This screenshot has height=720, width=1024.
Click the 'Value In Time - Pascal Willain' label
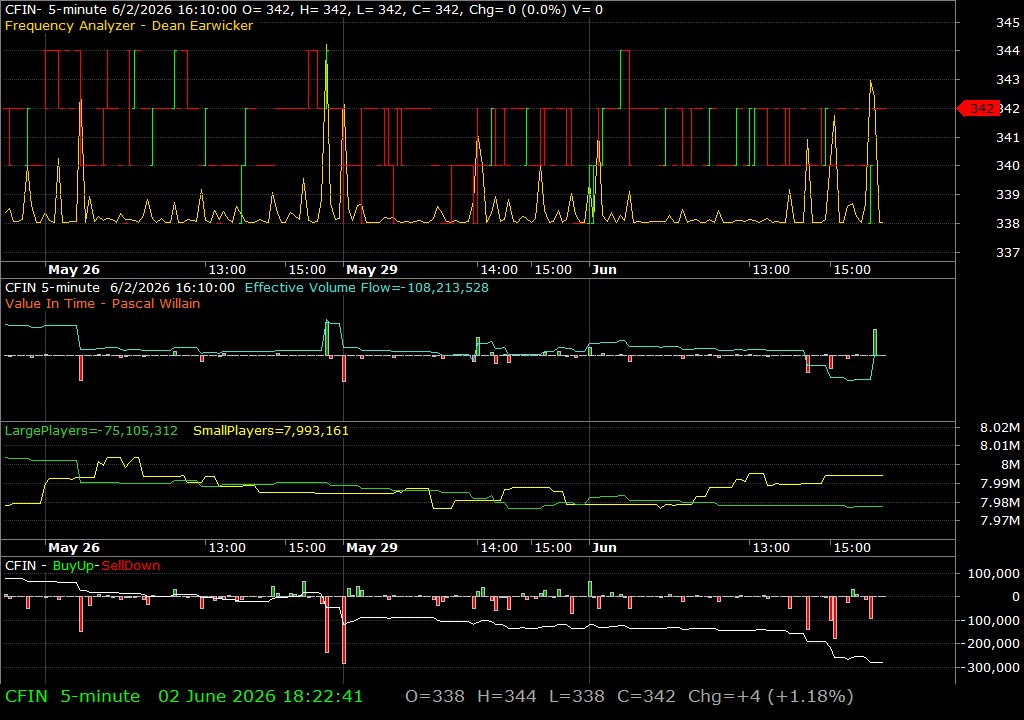[103, 303]
